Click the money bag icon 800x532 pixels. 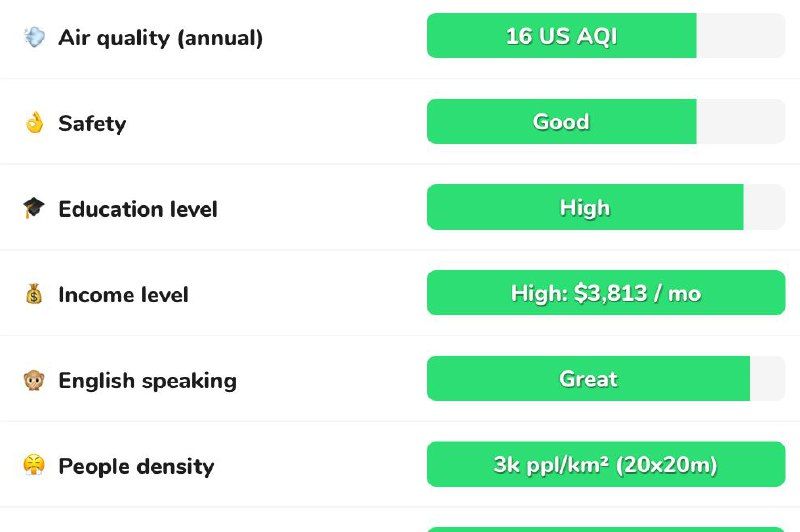point(34,295)
